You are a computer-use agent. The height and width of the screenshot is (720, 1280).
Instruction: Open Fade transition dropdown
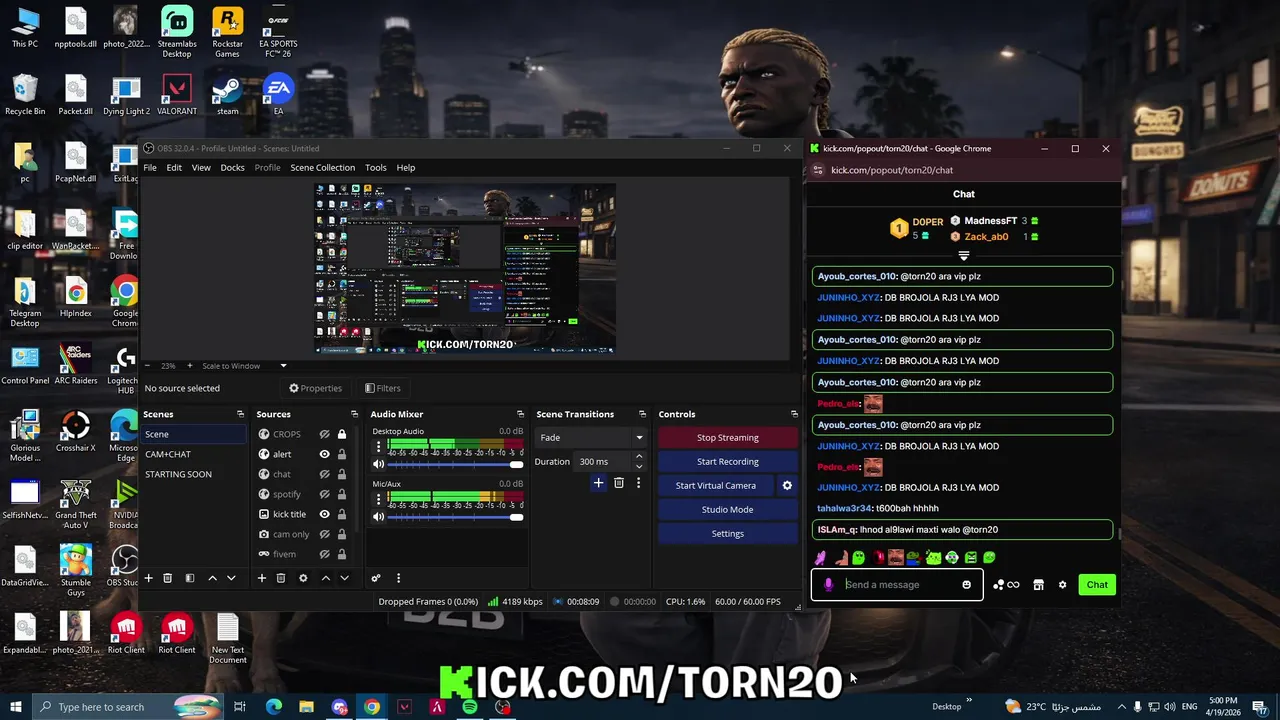[591, 437]
